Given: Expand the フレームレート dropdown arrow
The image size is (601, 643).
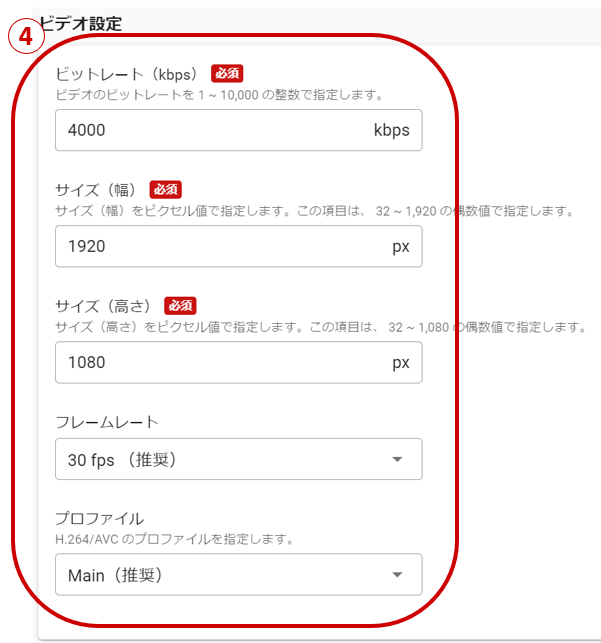Looking at the screenshot, I should [x=397, y=459].
